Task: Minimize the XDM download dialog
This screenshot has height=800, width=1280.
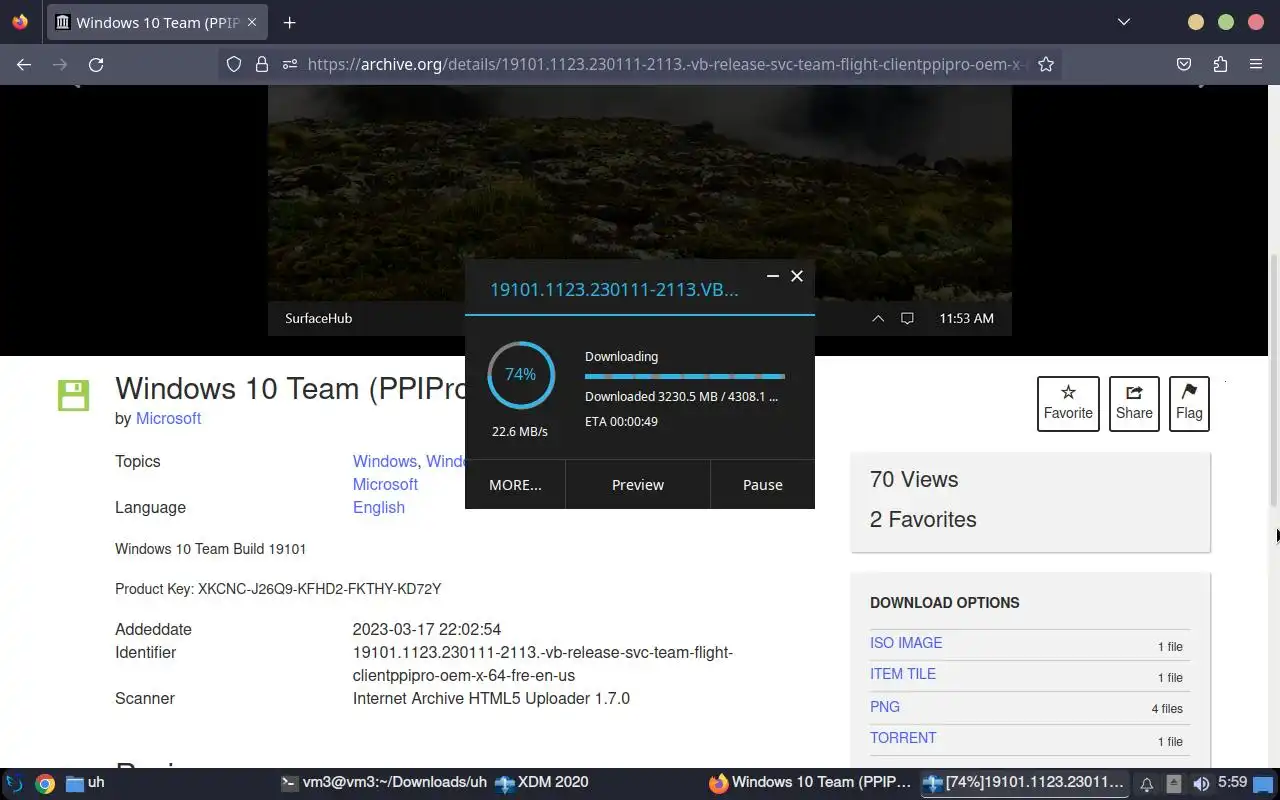Action: pos(772,276)
